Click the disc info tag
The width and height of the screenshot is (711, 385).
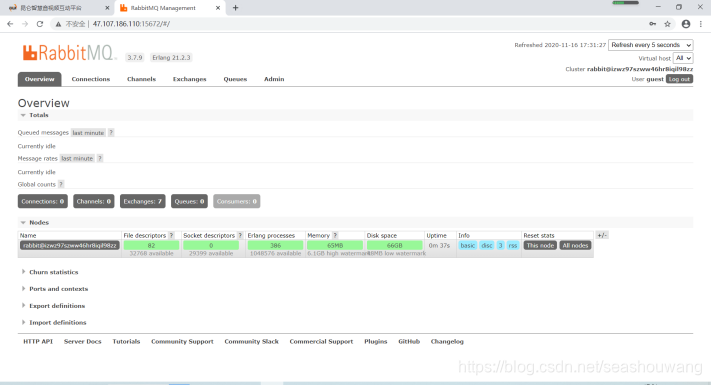[x=487, y=245]
